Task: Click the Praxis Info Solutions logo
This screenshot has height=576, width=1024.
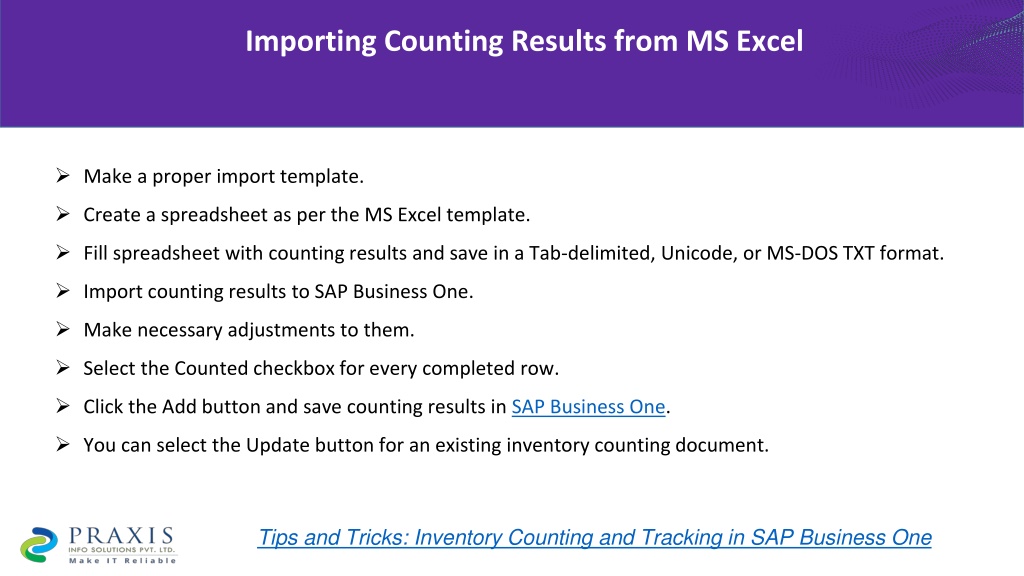Action: 98,545
